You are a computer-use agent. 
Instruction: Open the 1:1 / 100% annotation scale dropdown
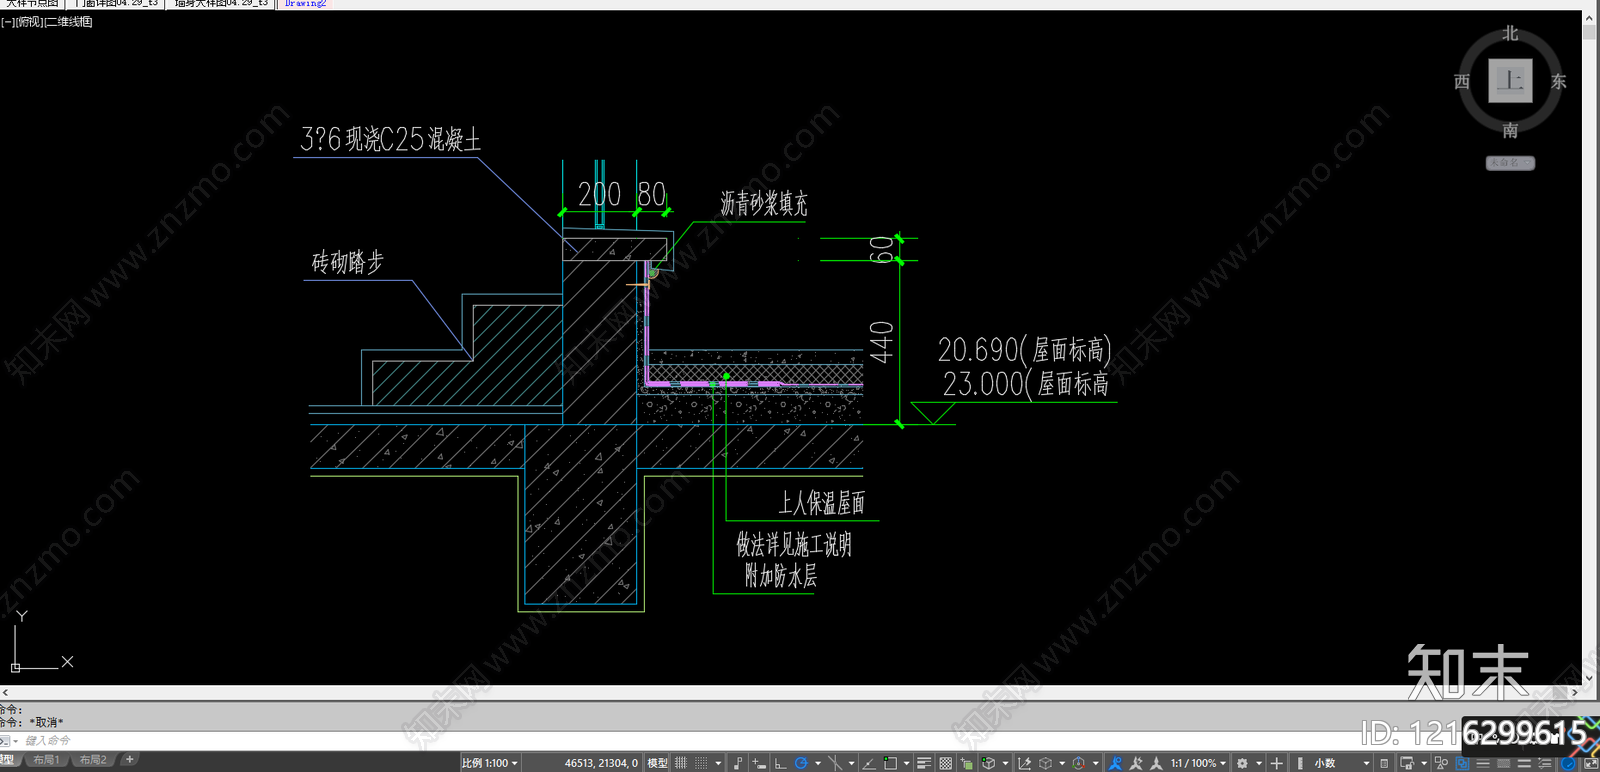click(x=1198, y=763)
